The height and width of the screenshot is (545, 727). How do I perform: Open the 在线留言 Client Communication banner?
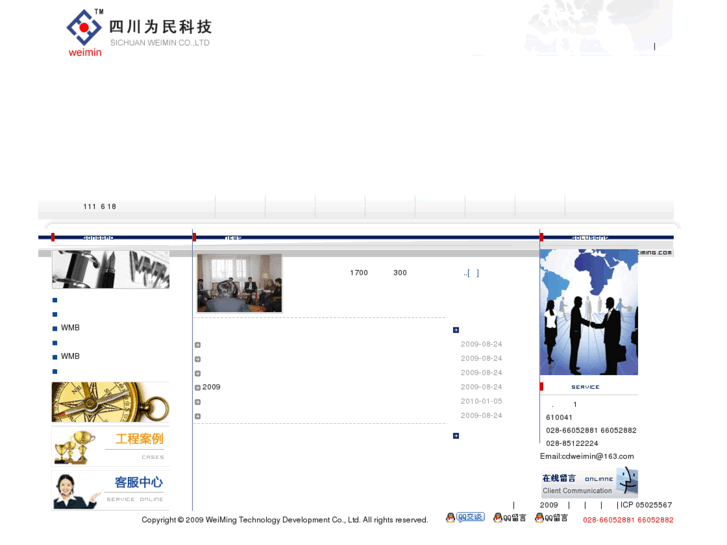pyautogui.click(x=589, y=482)
